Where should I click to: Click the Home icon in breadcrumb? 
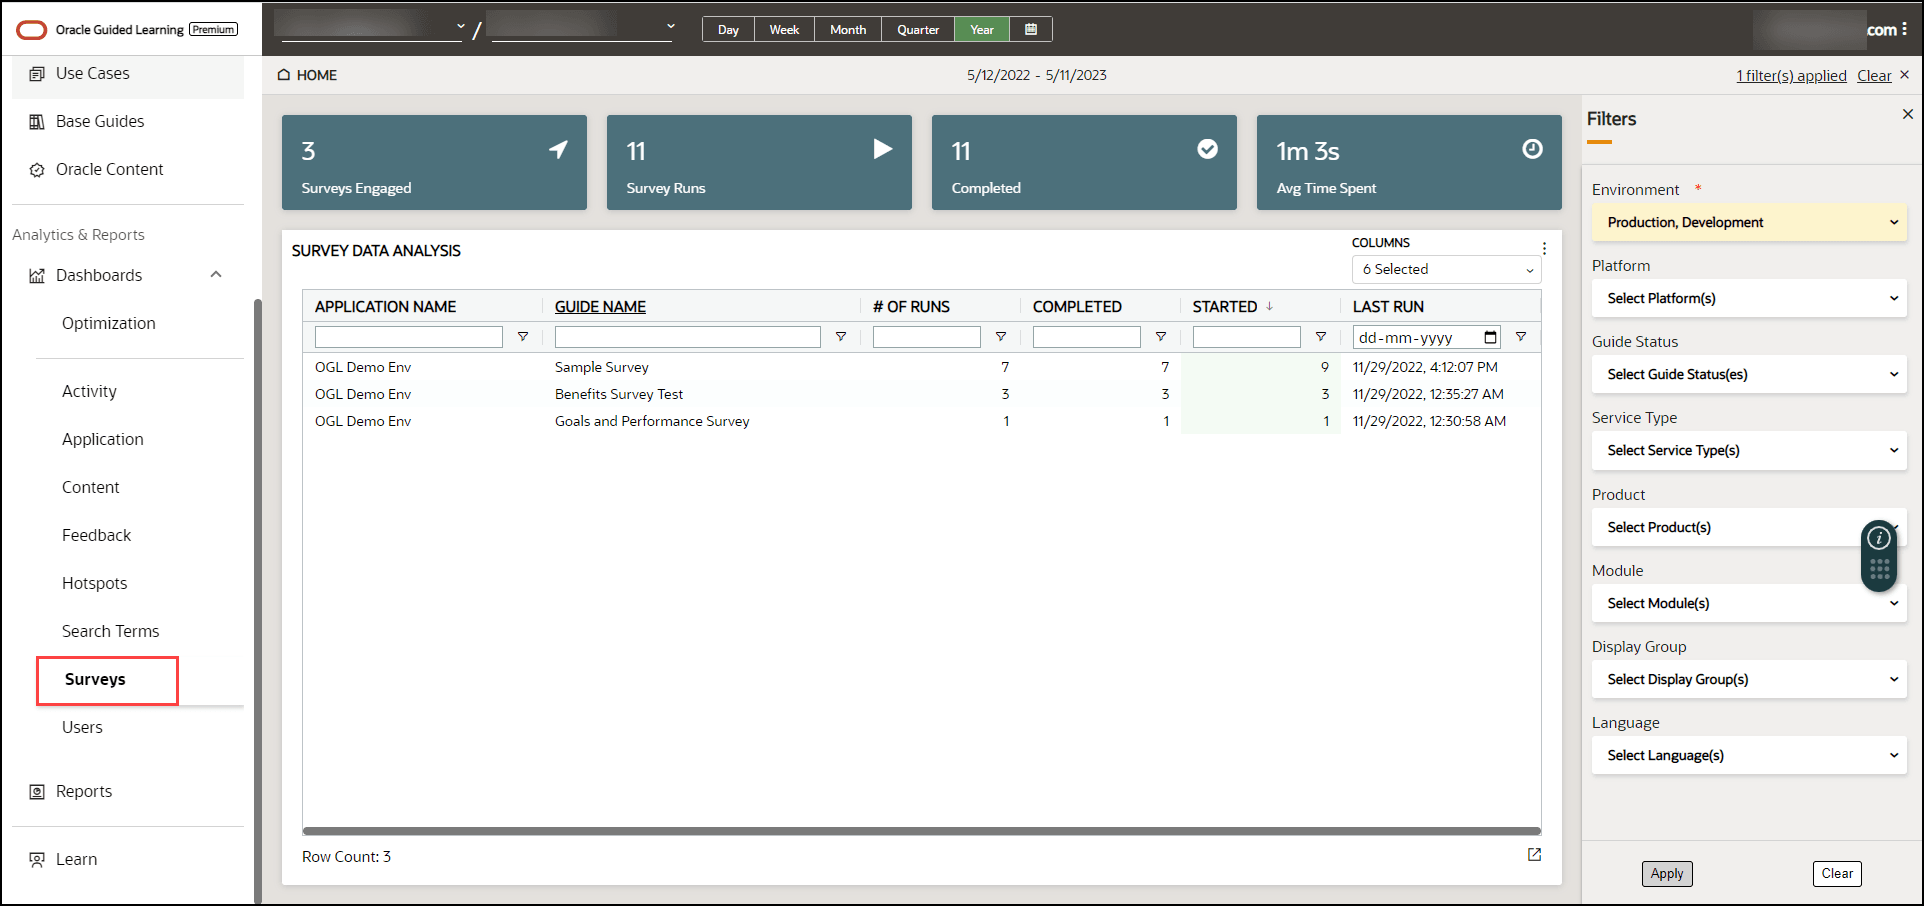284,75
